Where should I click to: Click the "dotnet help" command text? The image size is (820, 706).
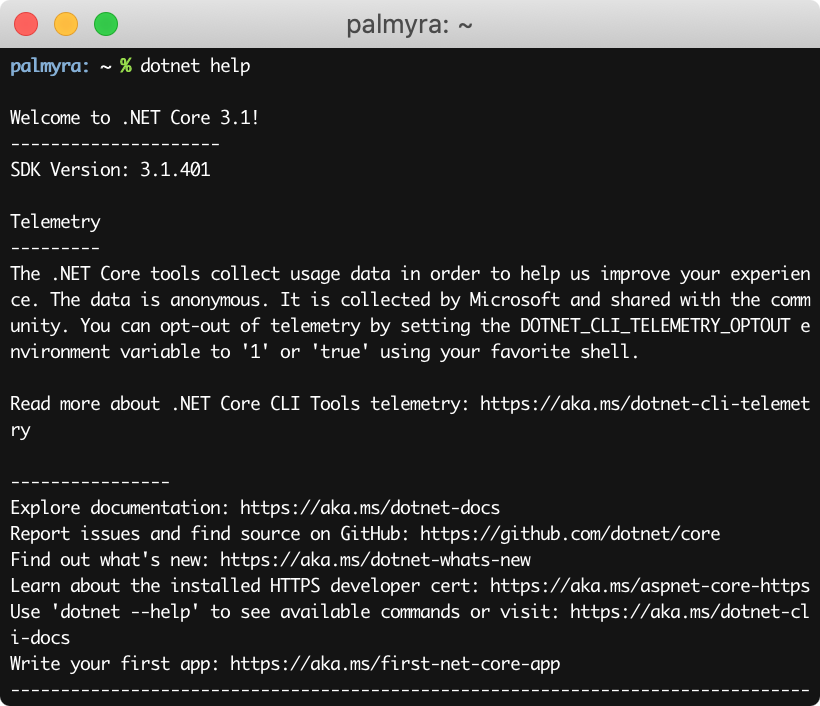195,66
